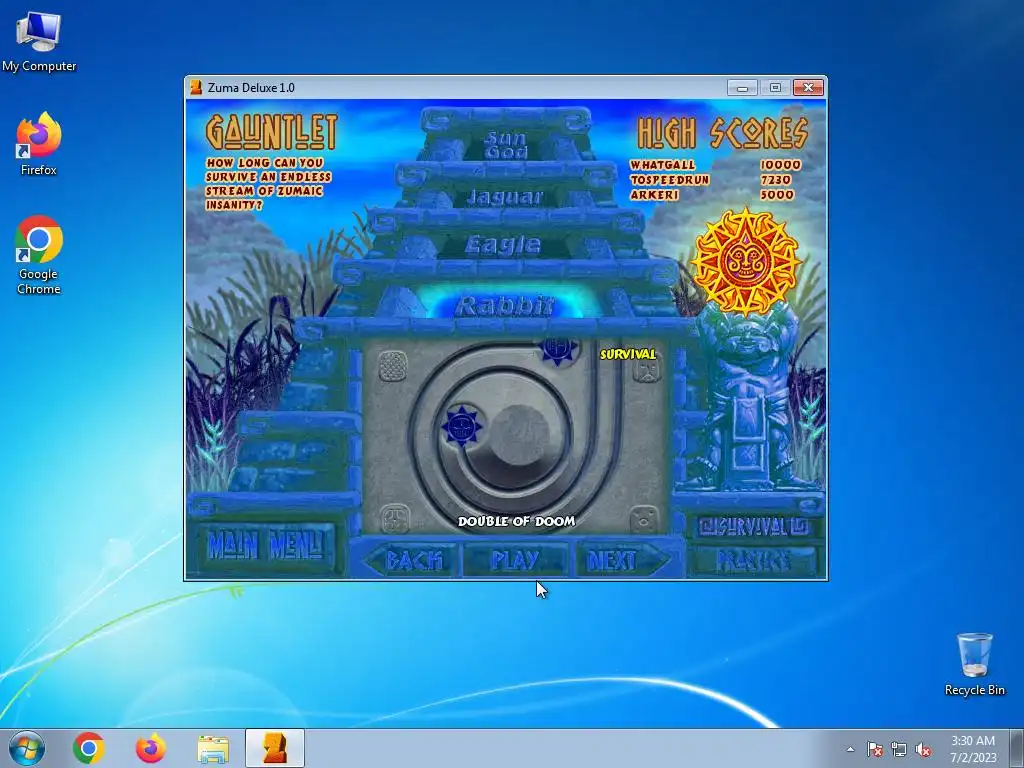Screen dimensions: 1024x768
Task: Minimize the Zuma Deluxe window
Action: pos(743,88)
